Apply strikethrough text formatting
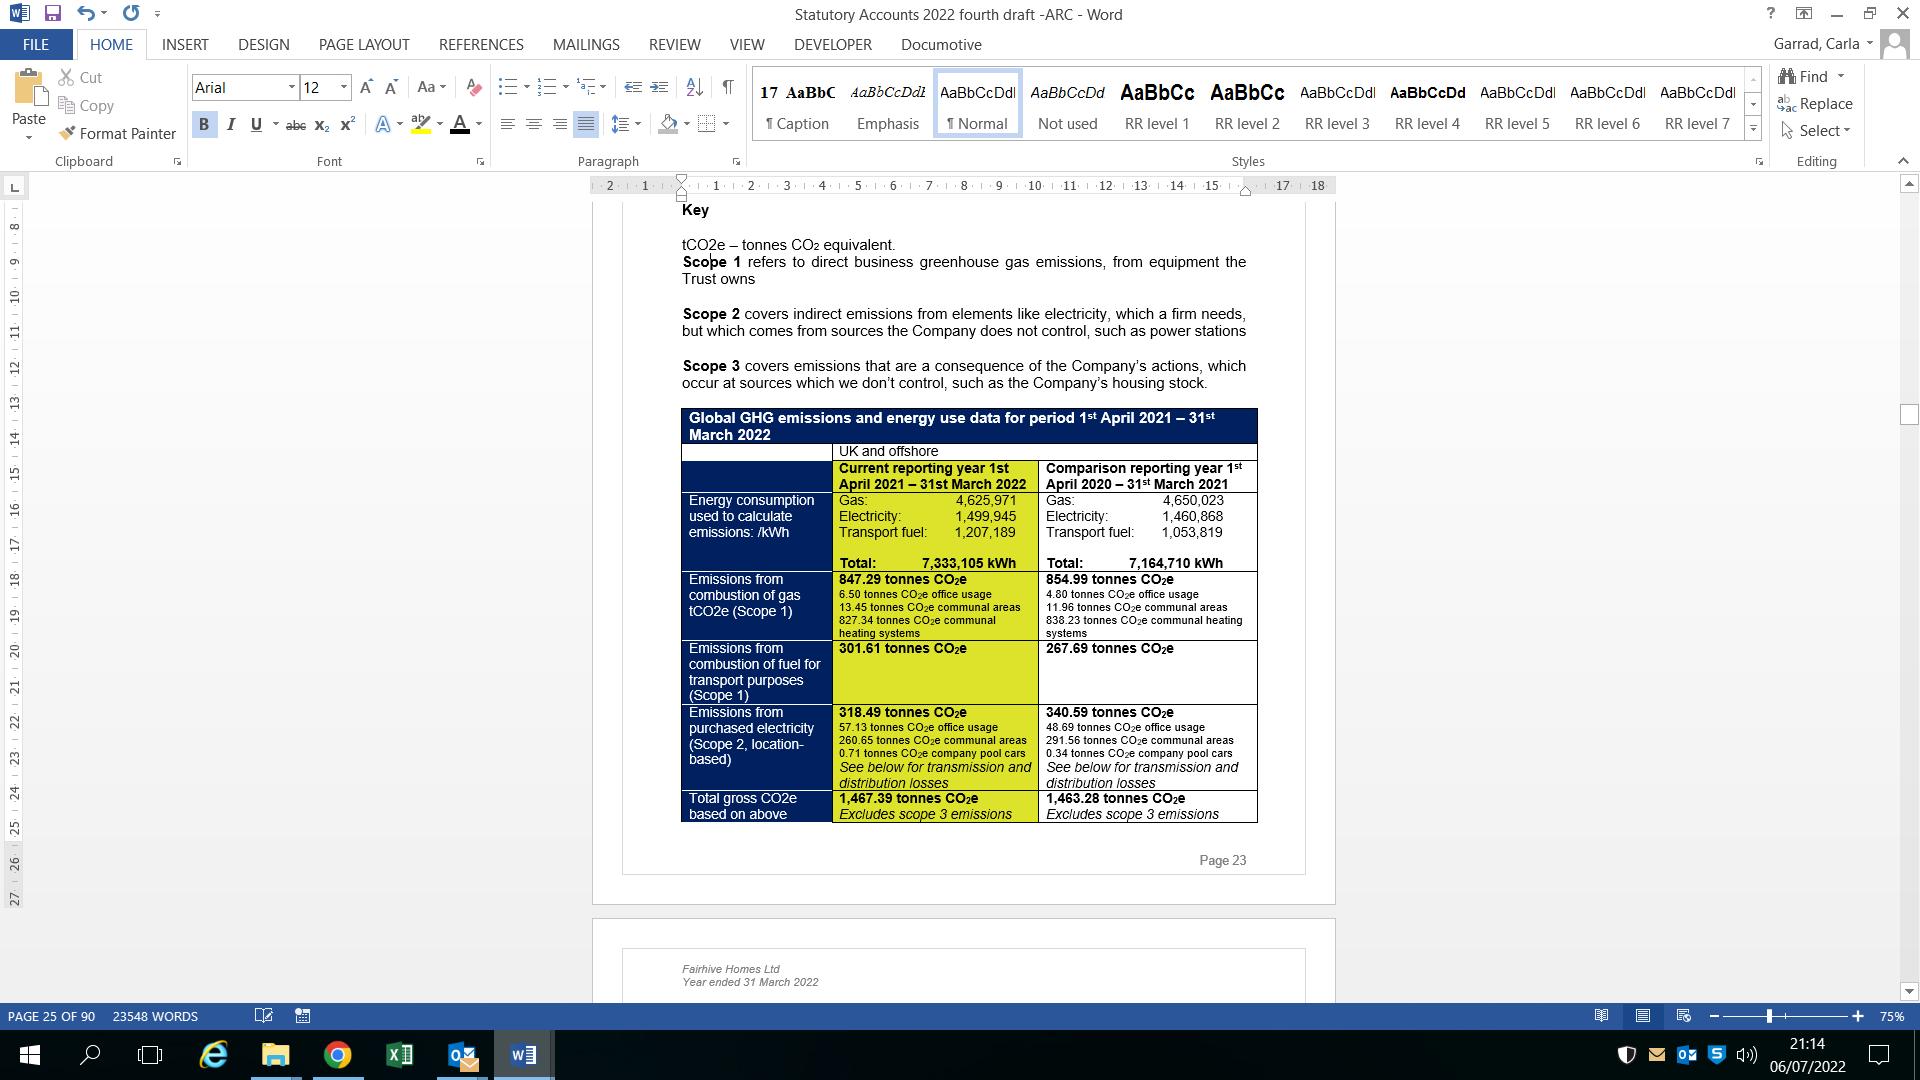 pyautogui.click(x=295, y=125)
